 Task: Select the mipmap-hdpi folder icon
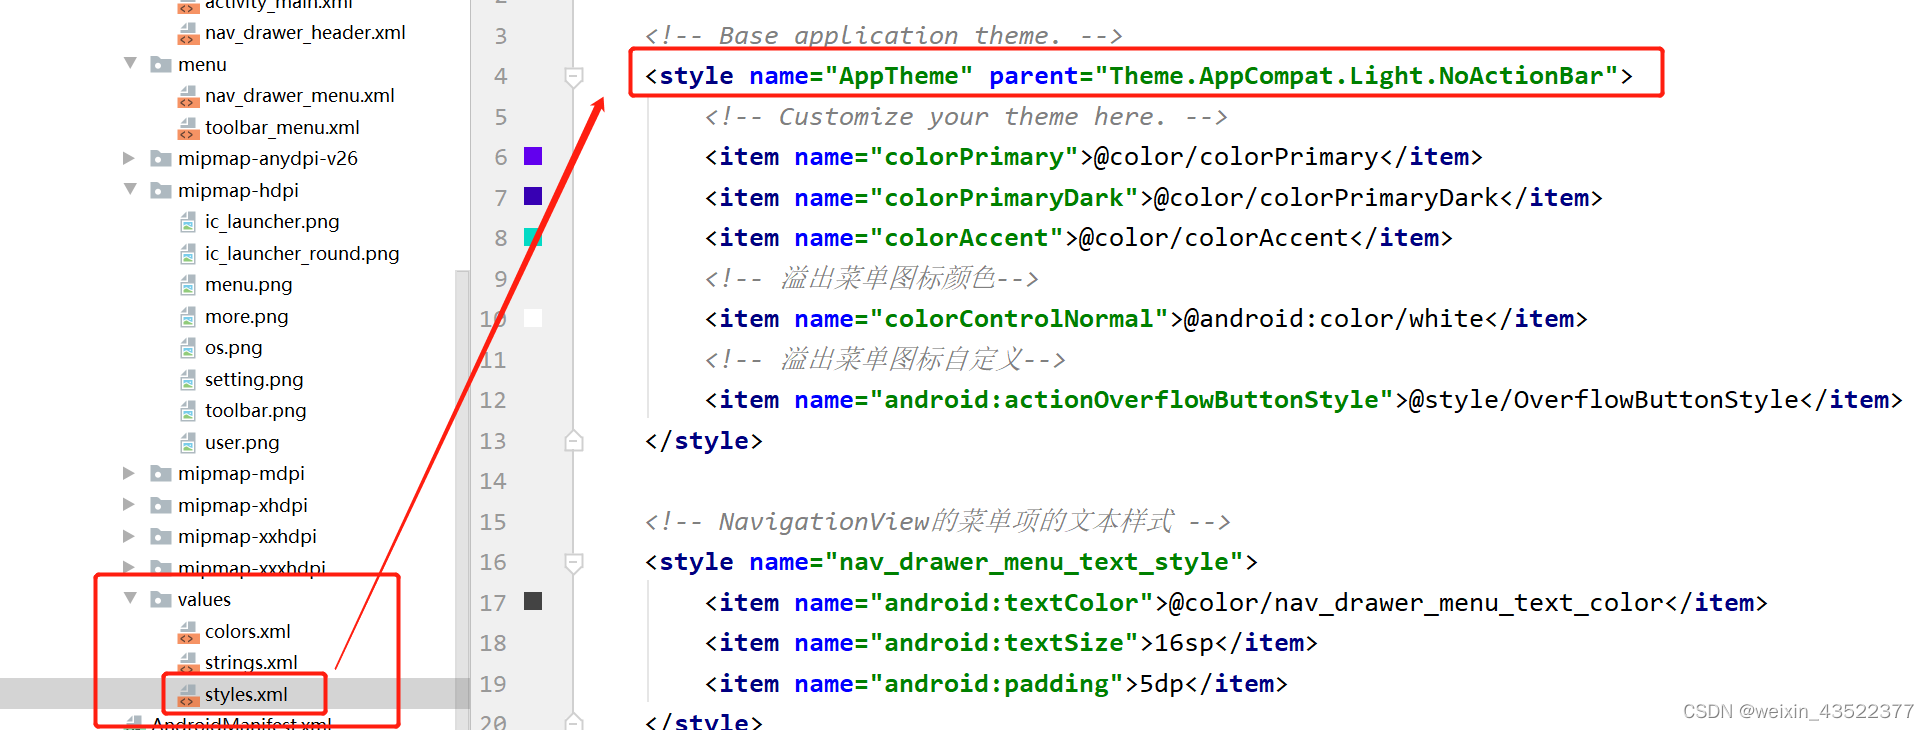[160, 190]
